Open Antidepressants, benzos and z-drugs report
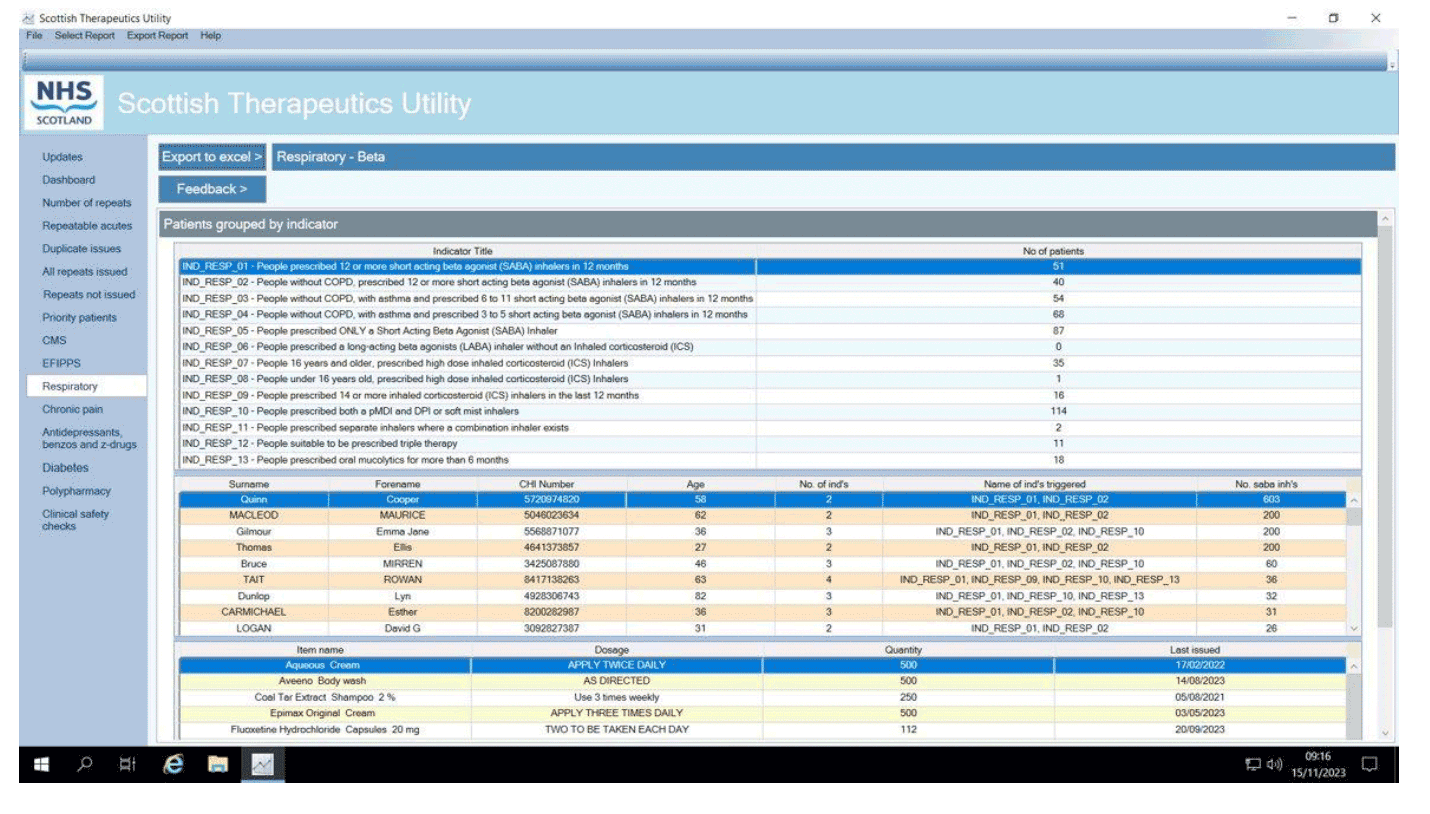The image size is (1430, 814). (87, 438)
